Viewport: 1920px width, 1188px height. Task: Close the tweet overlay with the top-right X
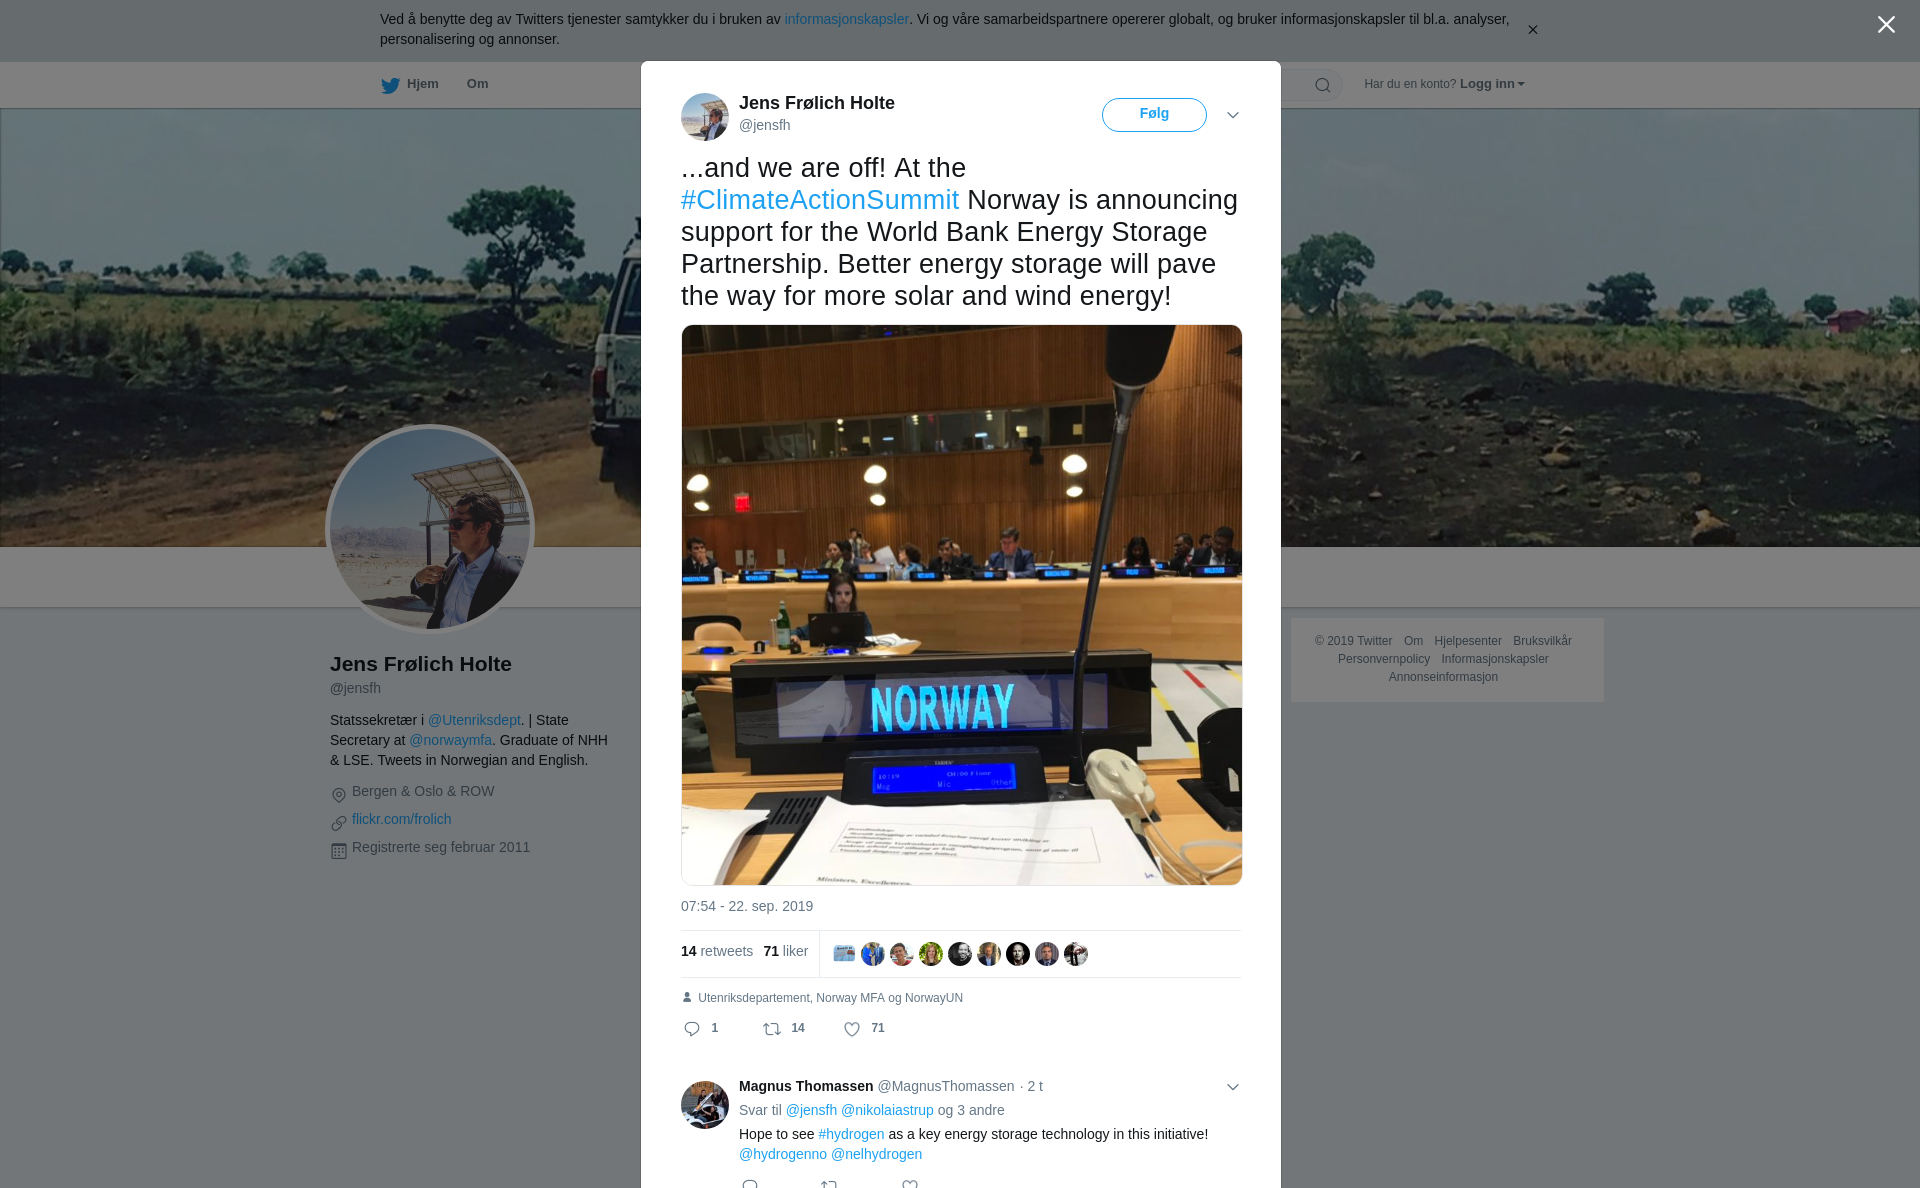[x=1886, y=24]
